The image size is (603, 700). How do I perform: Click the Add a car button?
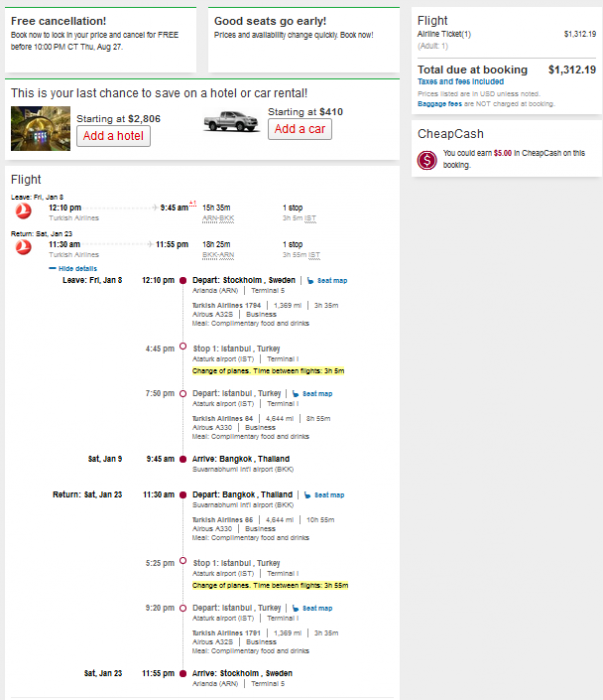click(x=298, y=129)
